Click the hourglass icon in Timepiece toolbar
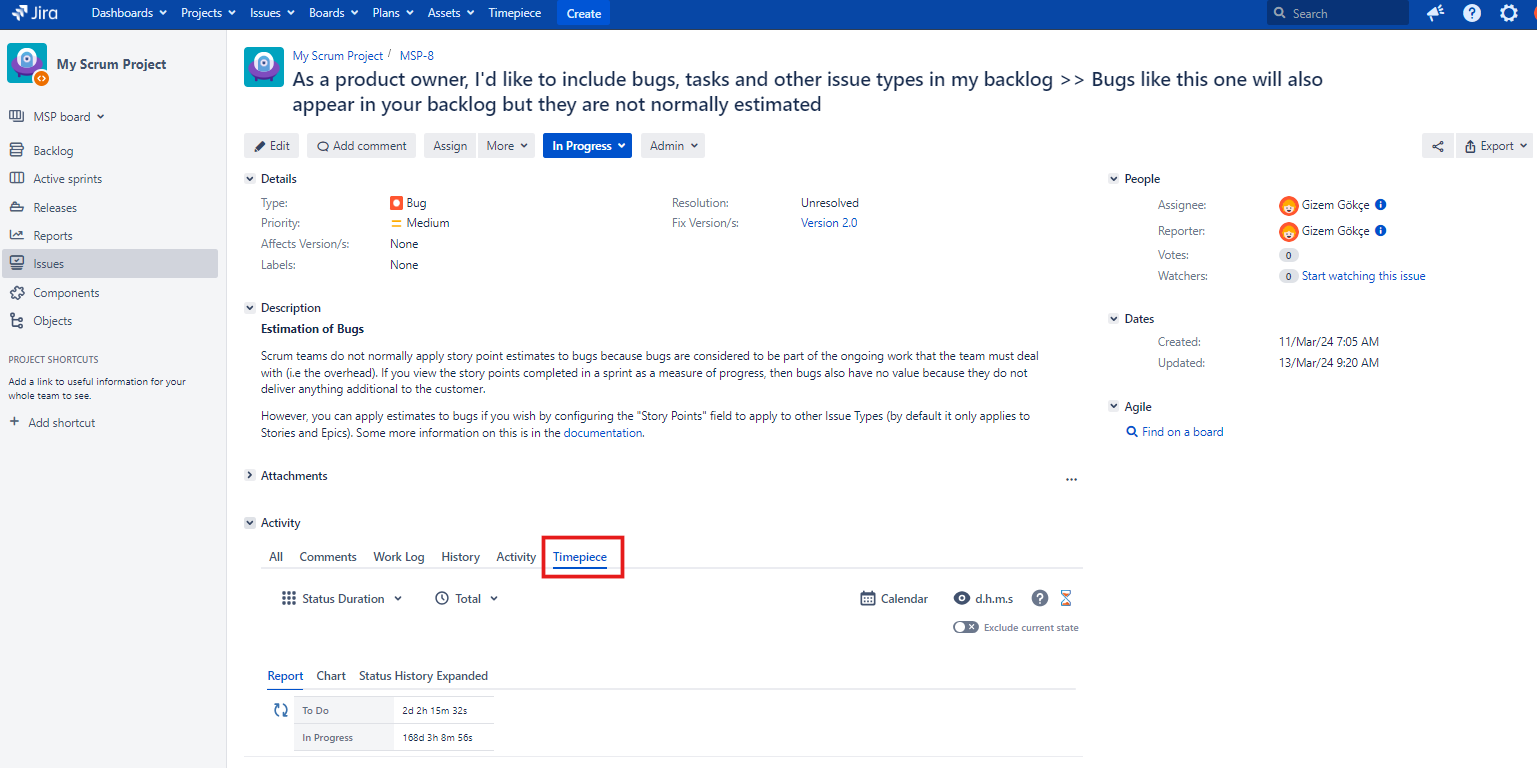 click(1066, 598)
